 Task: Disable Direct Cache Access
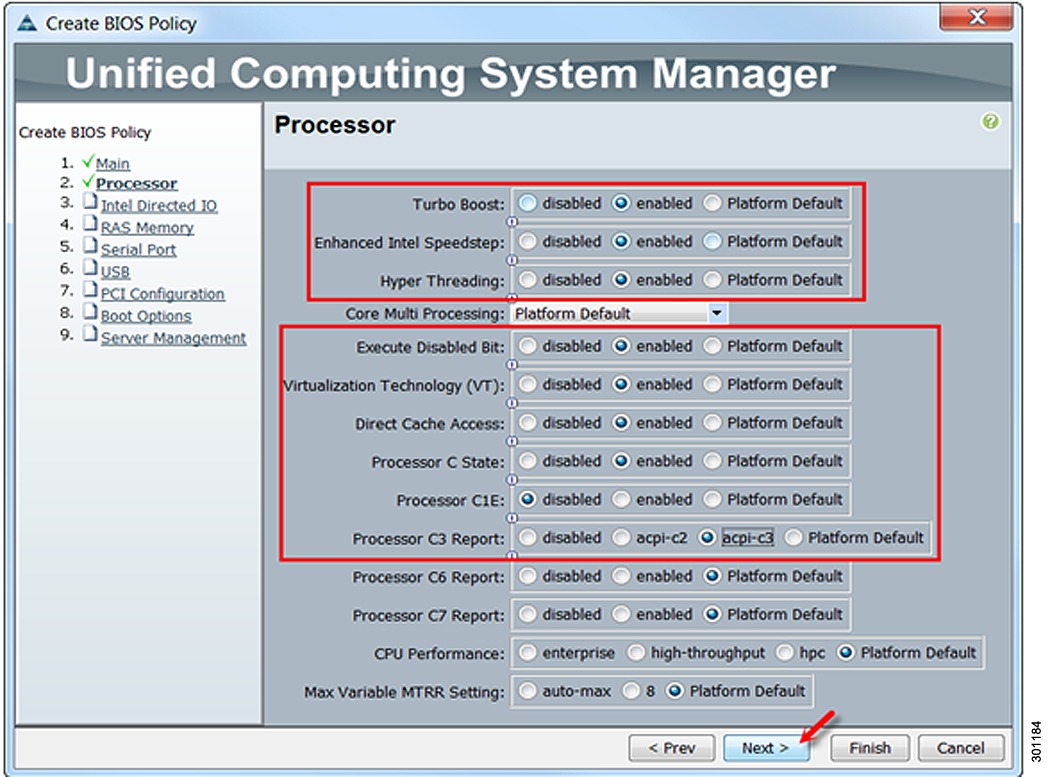pyautogui.click(x=528, y=423)
